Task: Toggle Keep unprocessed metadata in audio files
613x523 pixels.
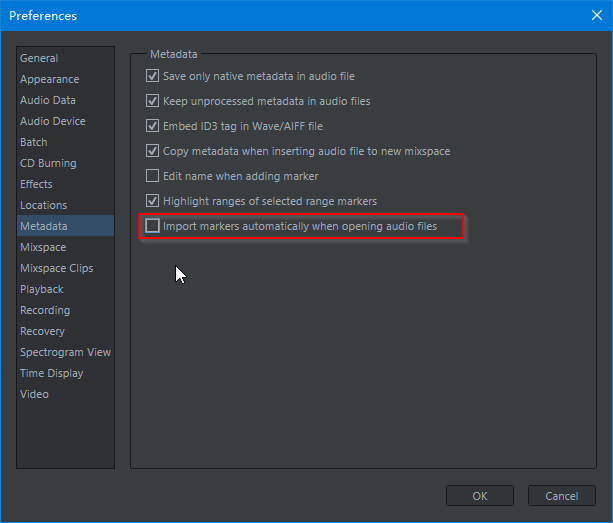Action: tap(153, 101)
